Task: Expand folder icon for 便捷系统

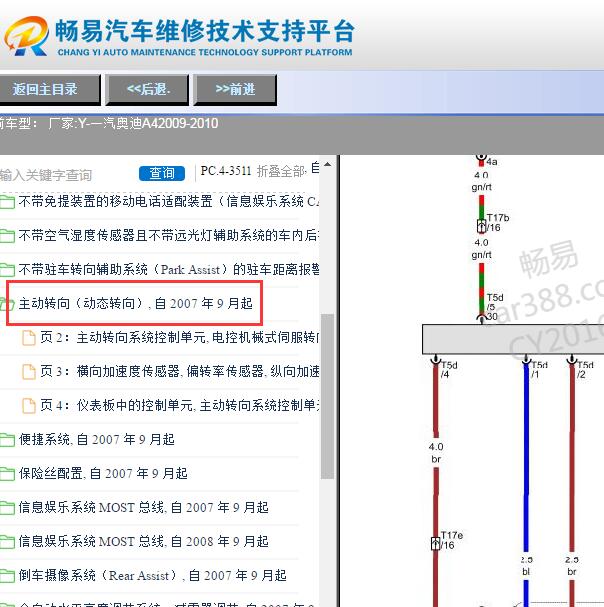Action: pos(7,440)
